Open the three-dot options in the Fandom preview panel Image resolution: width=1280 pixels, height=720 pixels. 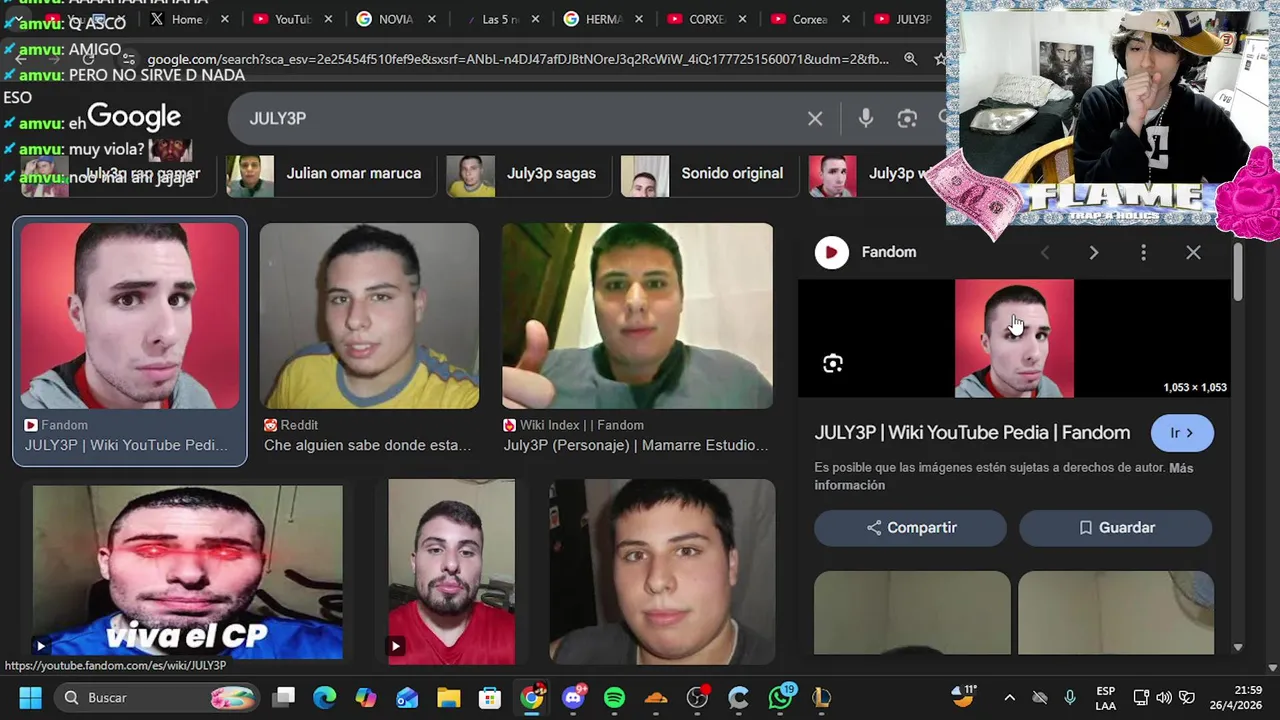pyautogui.click(x=1143, y=253)
